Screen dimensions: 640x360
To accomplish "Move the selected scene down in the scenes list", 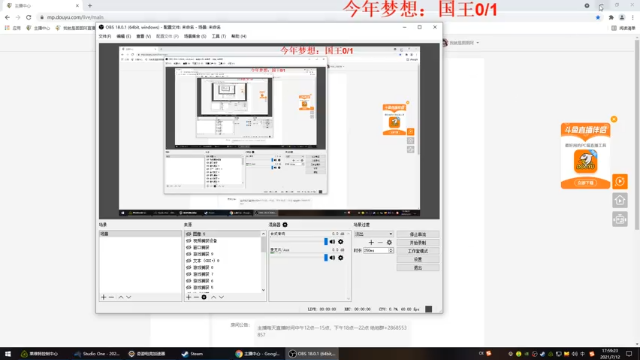I will point(129,297).
